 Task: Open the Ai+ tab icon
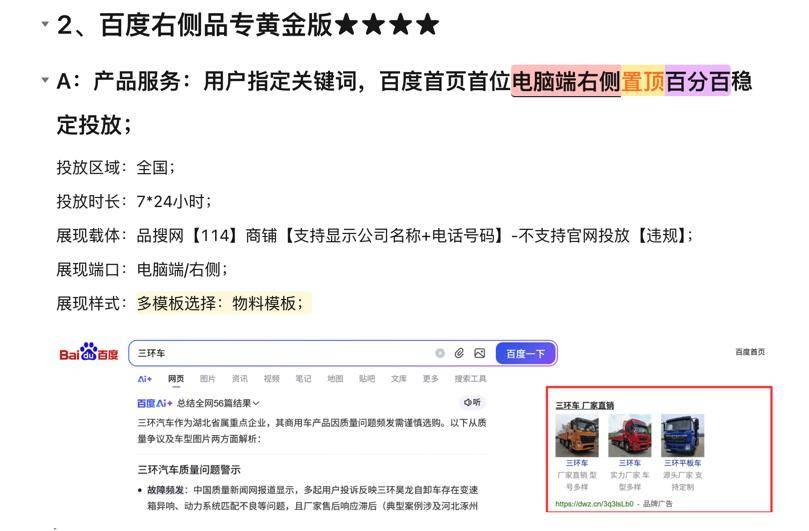[145, 379]
